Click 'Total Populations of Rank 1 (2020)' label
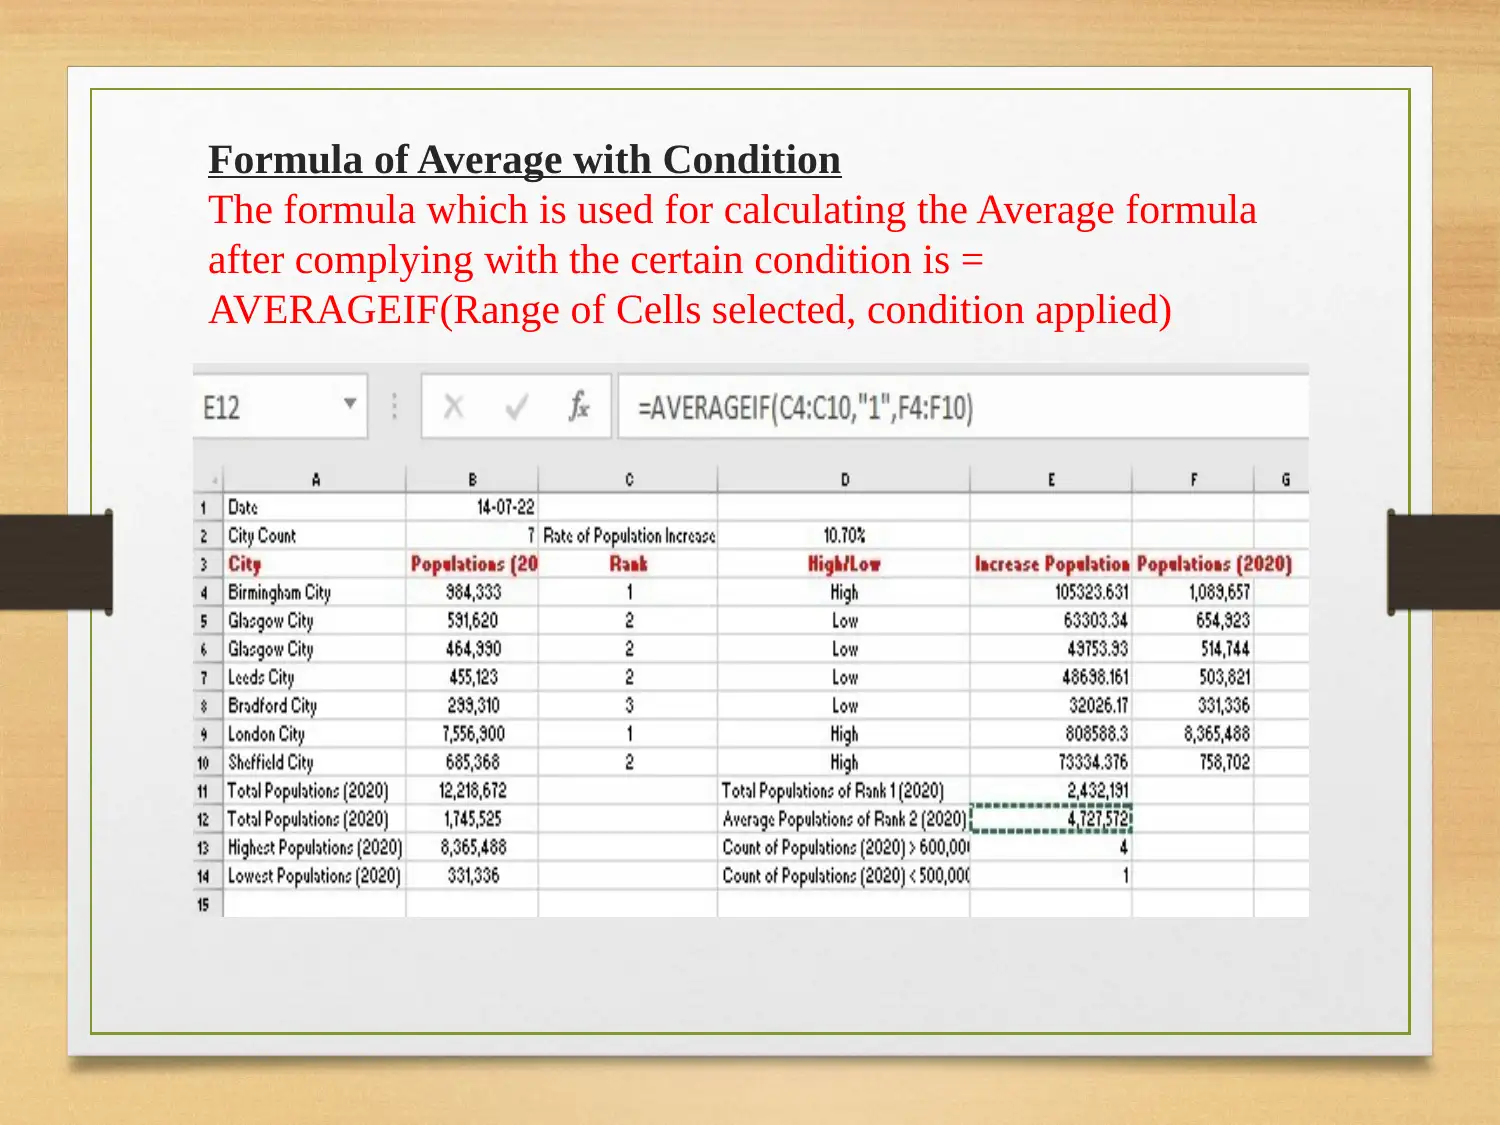The height and width of the screenshot is (1125, 1500). click(x=844, y=790)
